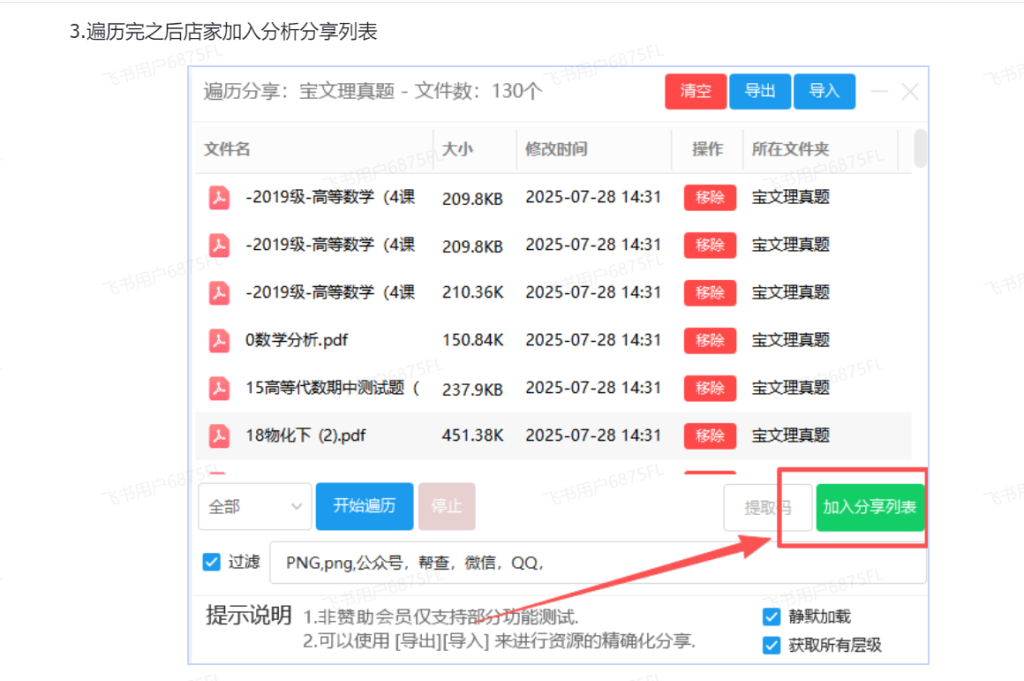Image resolution: width=1024 pixels, height=681 pixels.
Task: Click PDF icon of 15高等代数期中测试题 file
Action: point(219,388)
